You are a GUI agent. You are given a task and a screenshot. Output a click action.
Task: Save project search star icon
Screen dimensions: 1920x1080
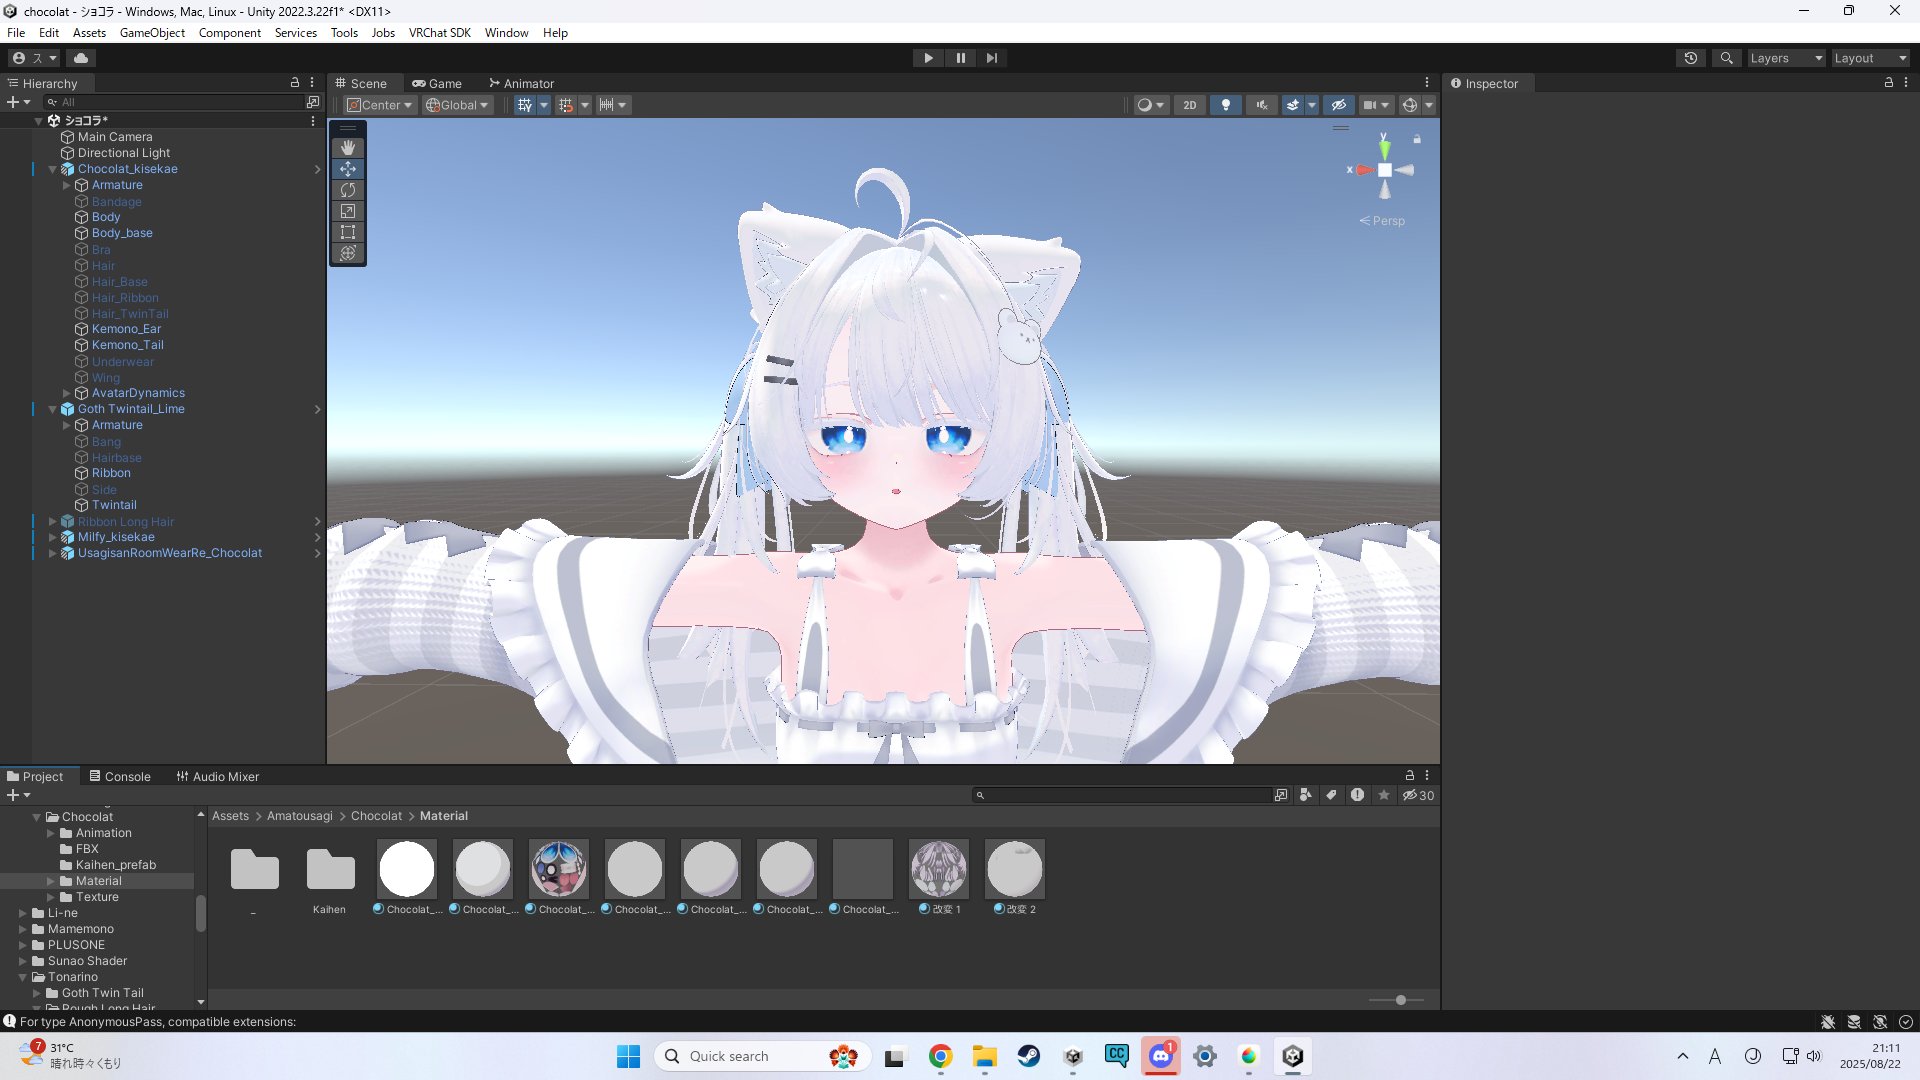[x=1384, y=796]
